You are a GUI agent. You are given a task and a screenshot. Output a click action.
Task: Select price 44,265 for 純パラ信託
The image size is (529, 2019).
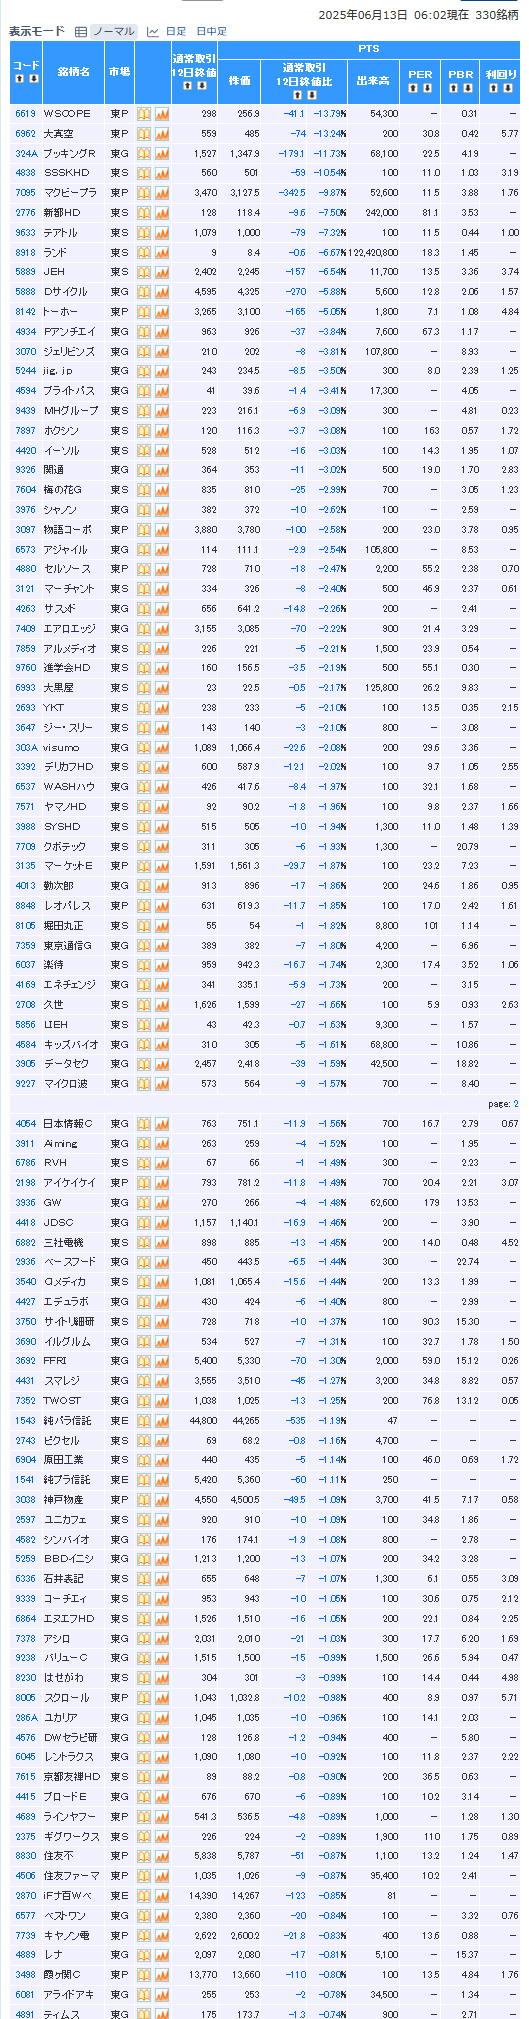[244, 1421]
